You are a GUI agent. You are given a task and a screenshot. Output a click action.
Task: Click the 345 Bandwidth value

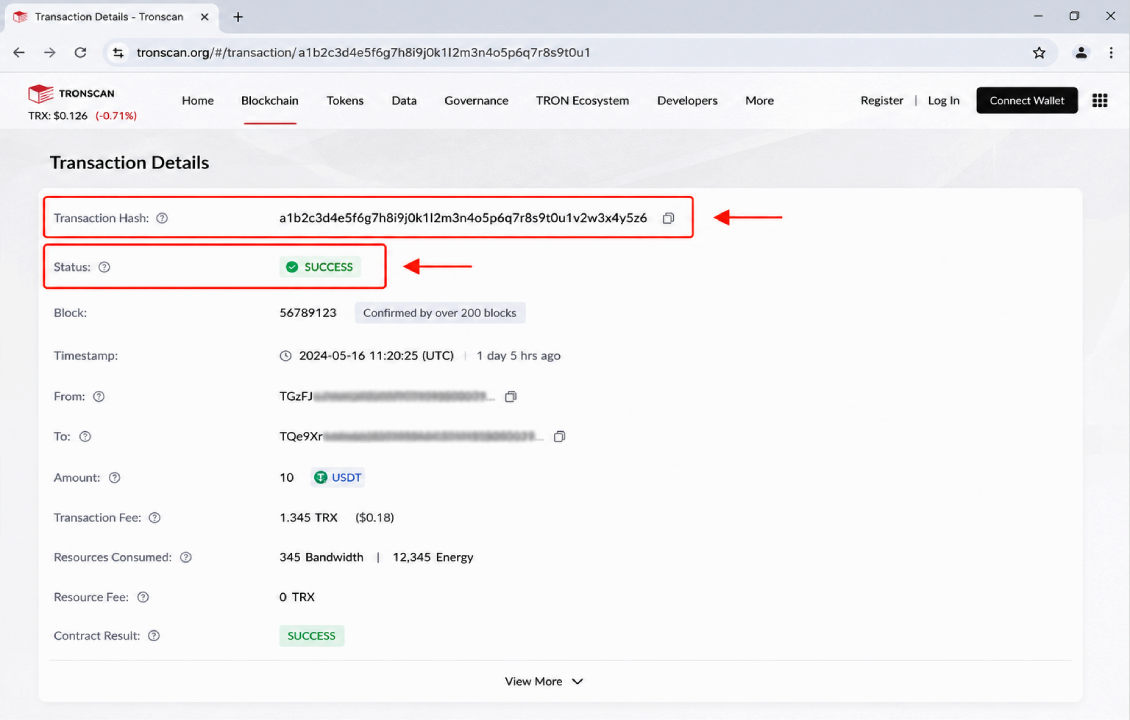321,557
